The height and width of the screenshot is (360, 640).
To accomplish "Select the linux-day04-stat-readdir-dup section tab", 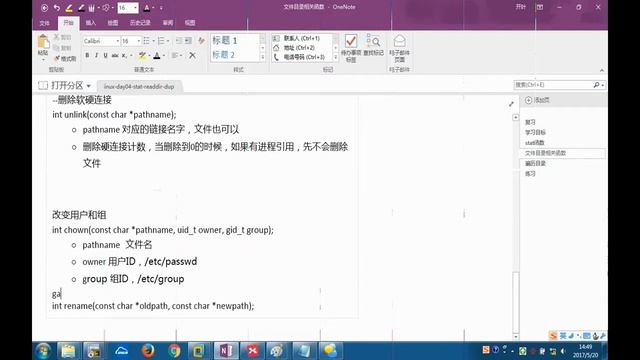I will pos(139,87).
